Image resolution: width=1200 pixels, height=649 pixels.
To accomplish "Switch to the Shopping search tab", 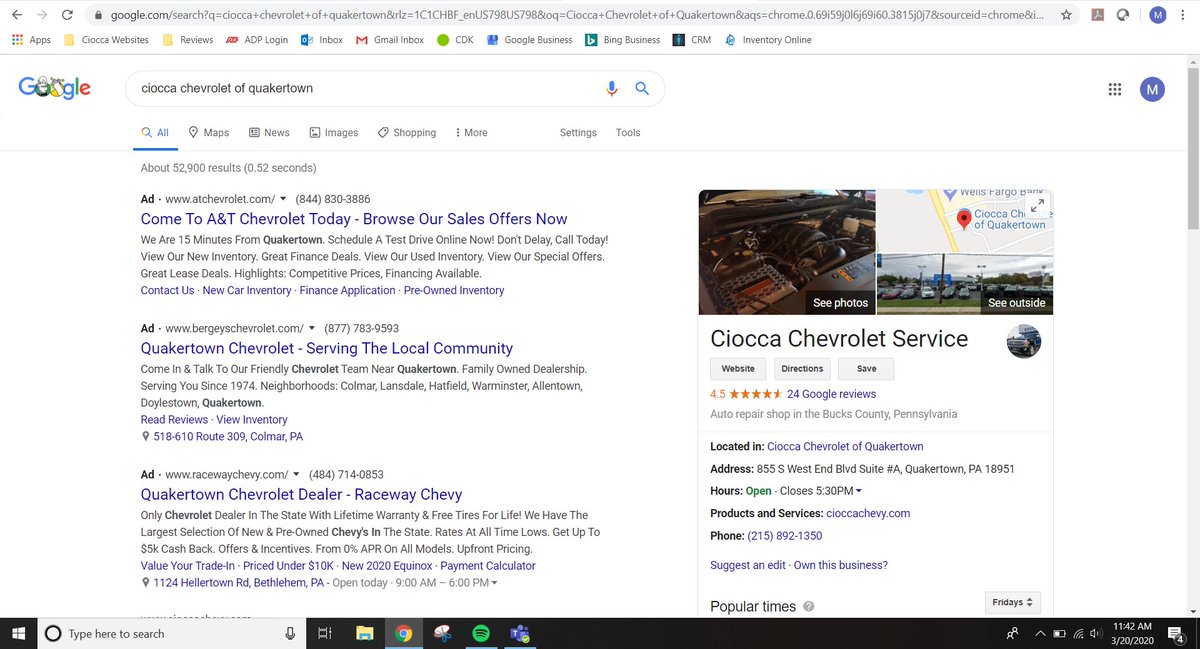I will [x=407, y=132].
